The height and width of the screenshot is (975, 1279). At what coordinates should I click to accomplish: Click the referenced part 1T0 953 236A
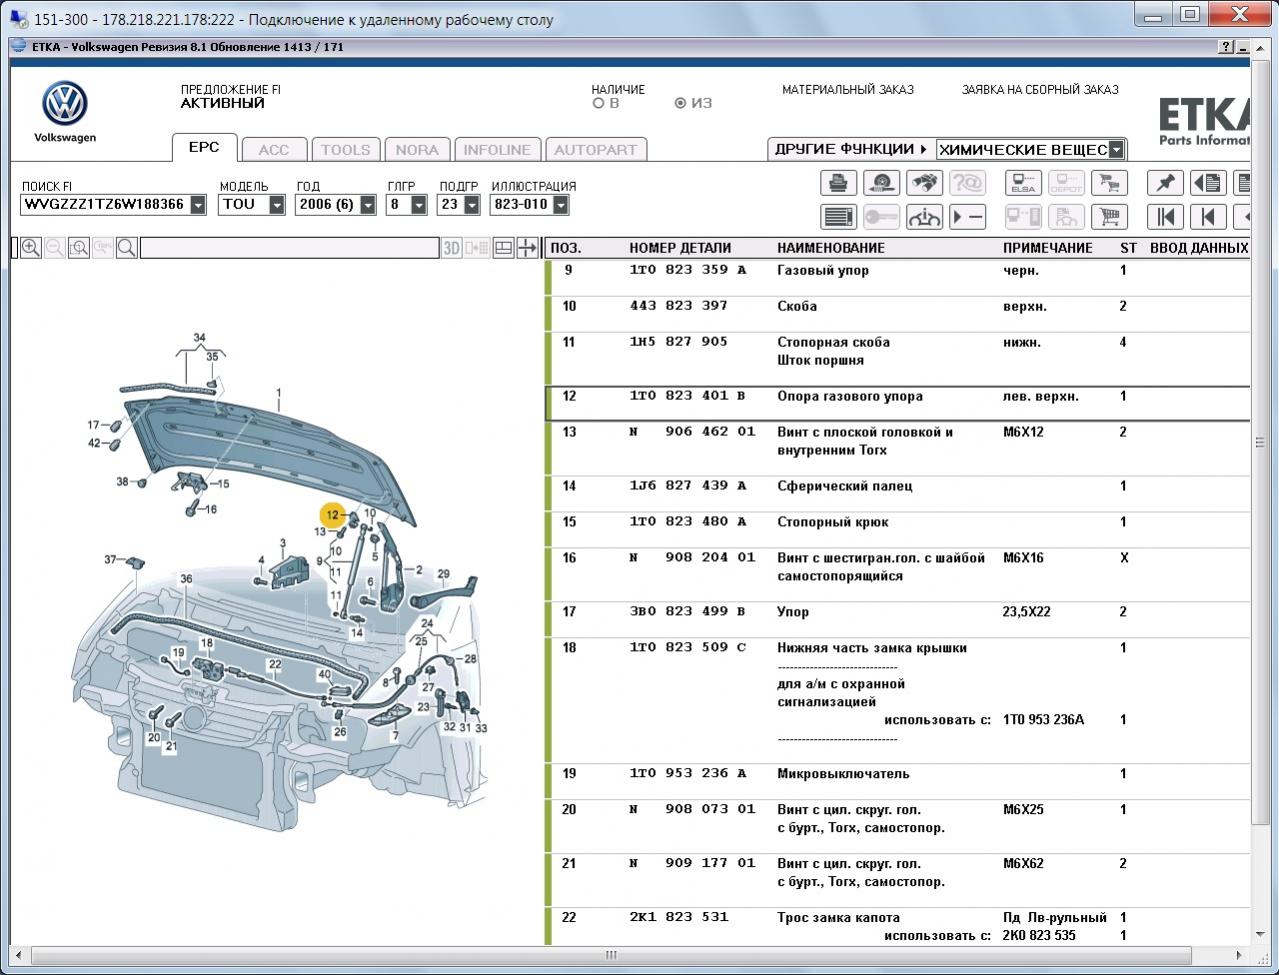click(1043, 719)
